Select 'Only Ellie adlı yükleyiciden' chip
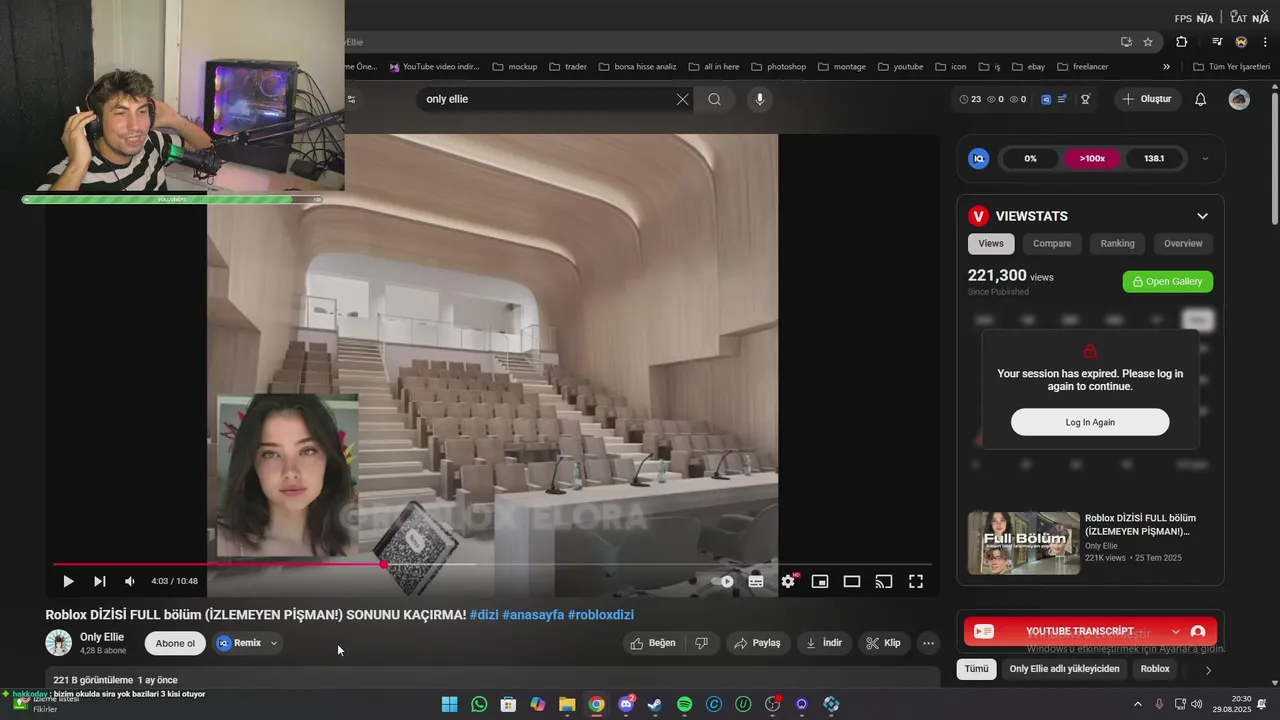Screen dimensions: 1280x720 point(1064,669)
